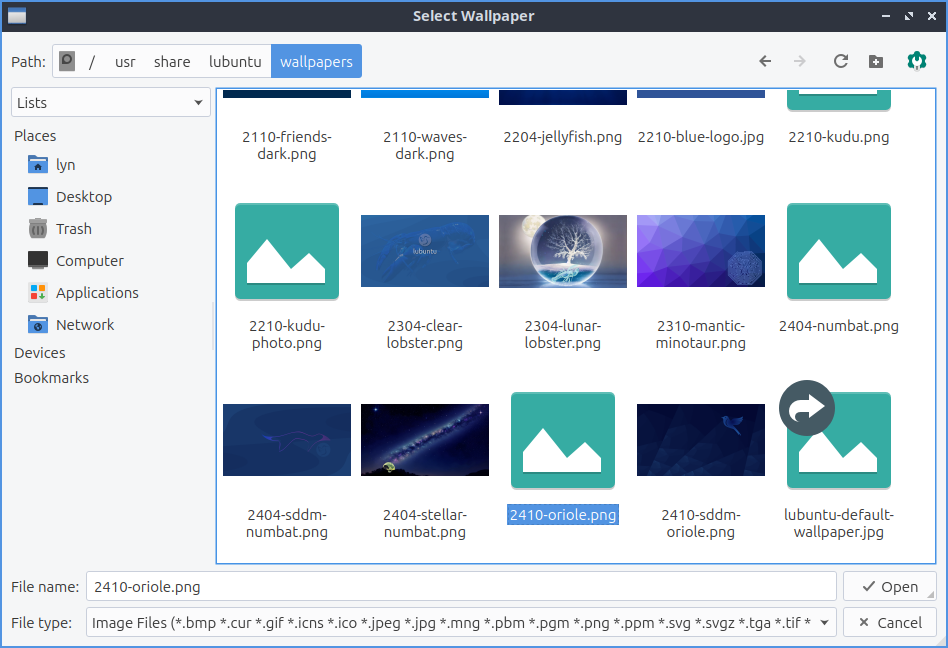Screen dimensions: 948x648
Task: Click the File name input field
Action: (460, 587)
